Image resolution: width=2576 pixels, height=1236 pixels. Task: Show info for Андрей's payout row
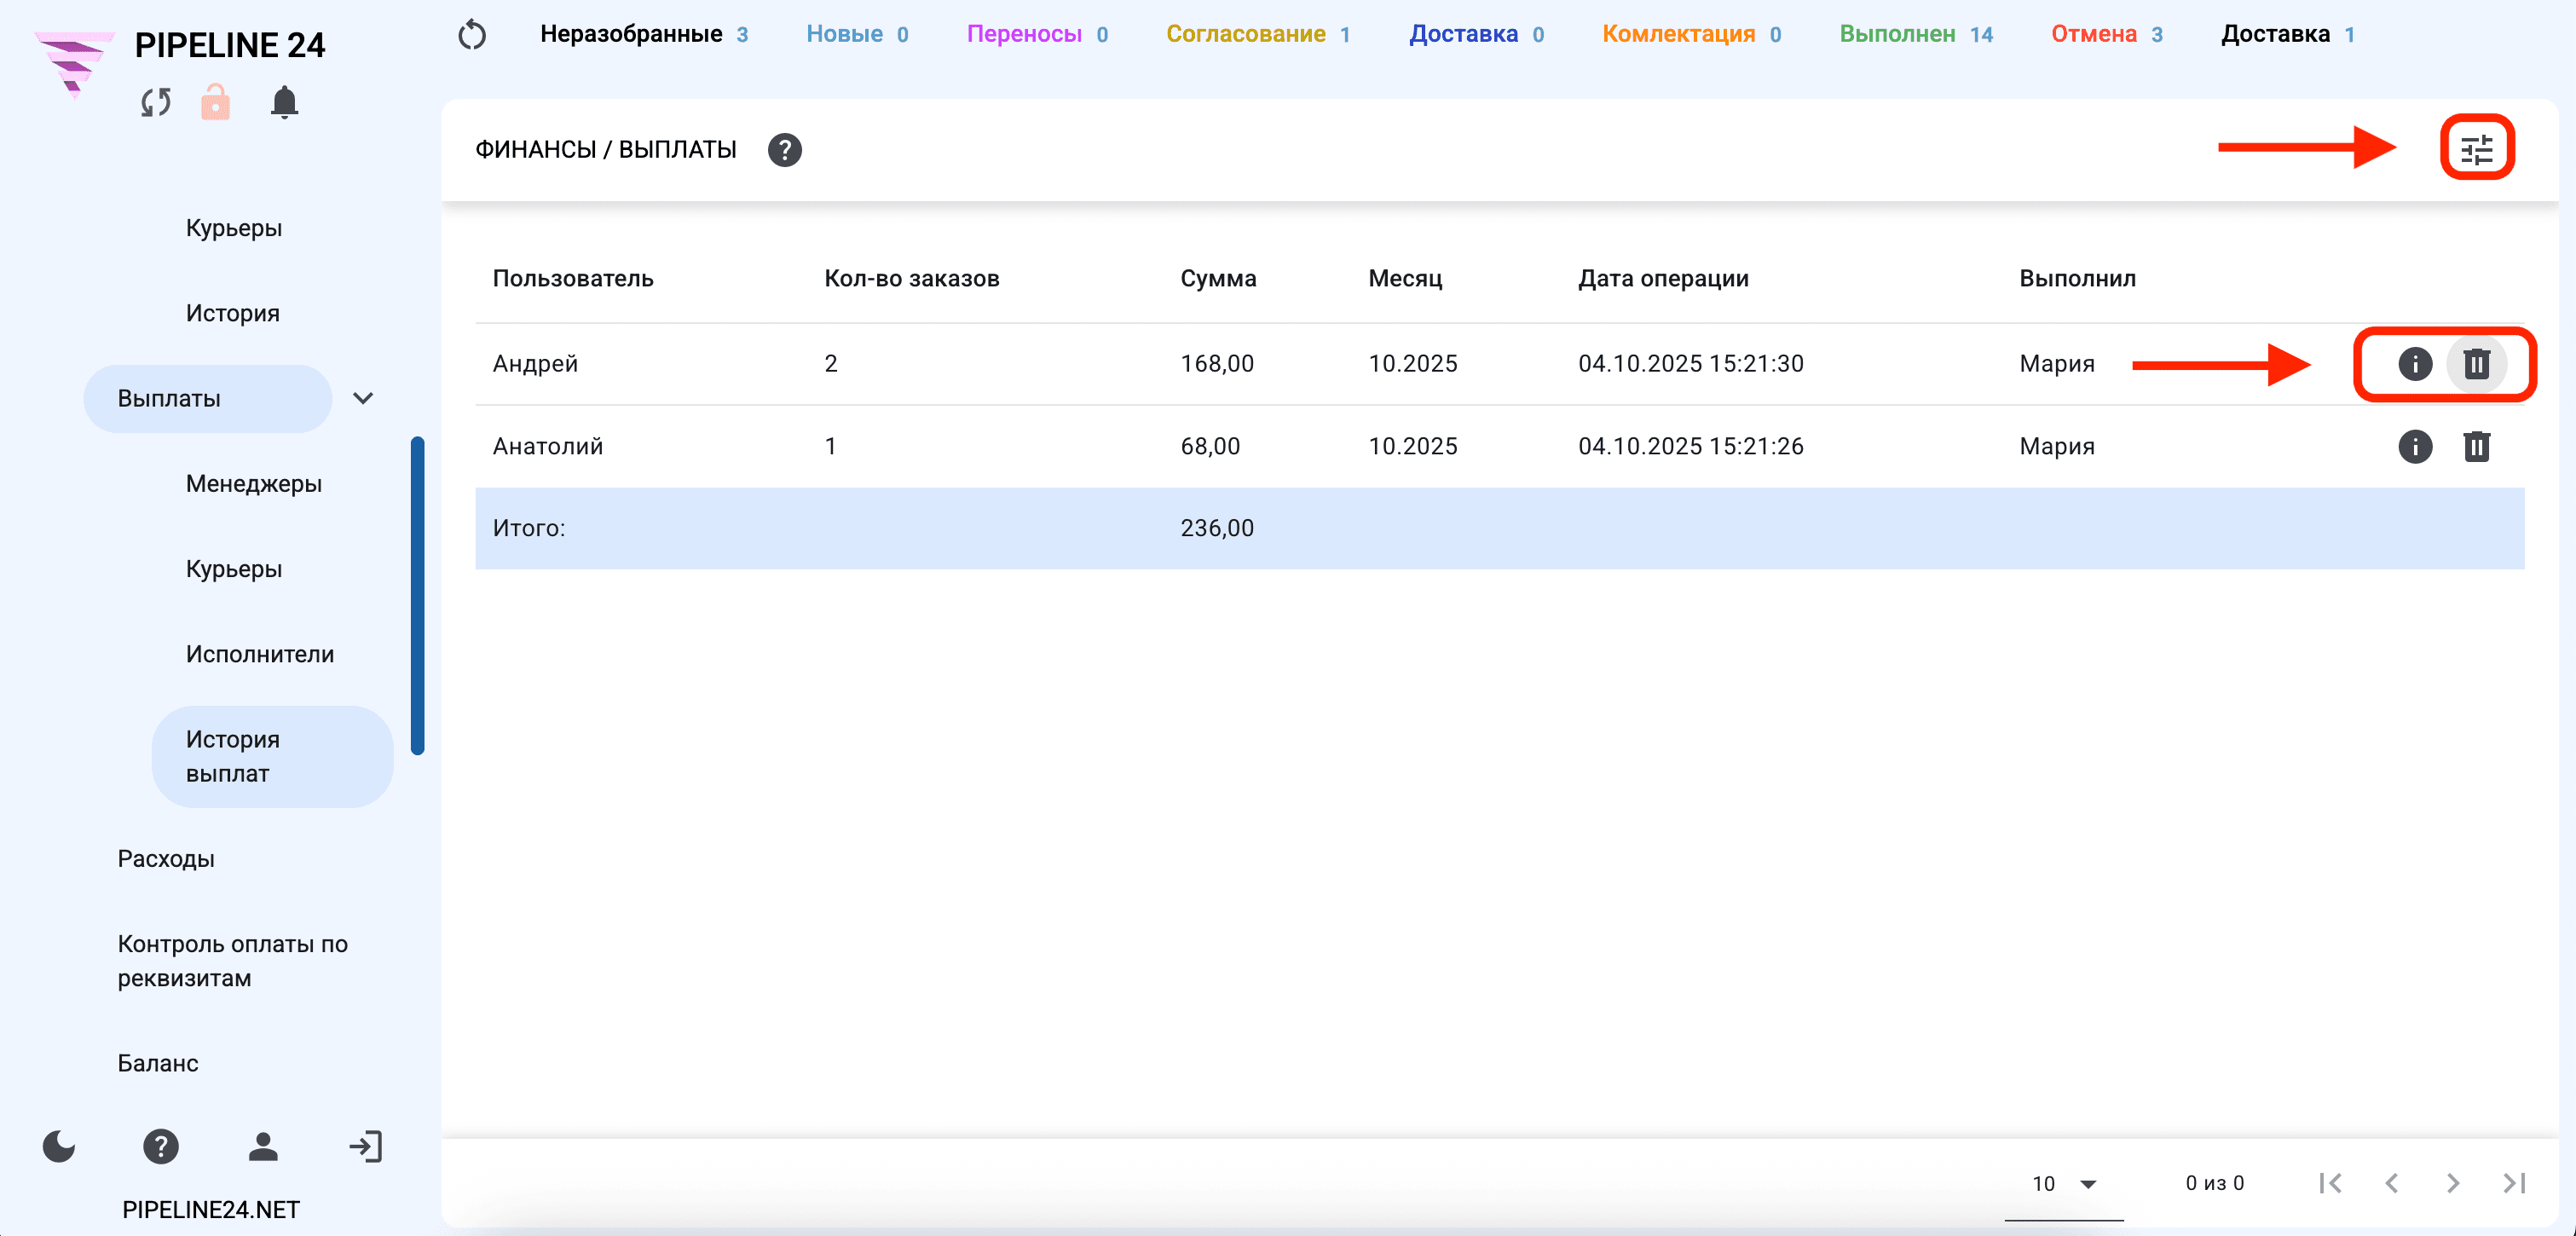pos(2415,364)
